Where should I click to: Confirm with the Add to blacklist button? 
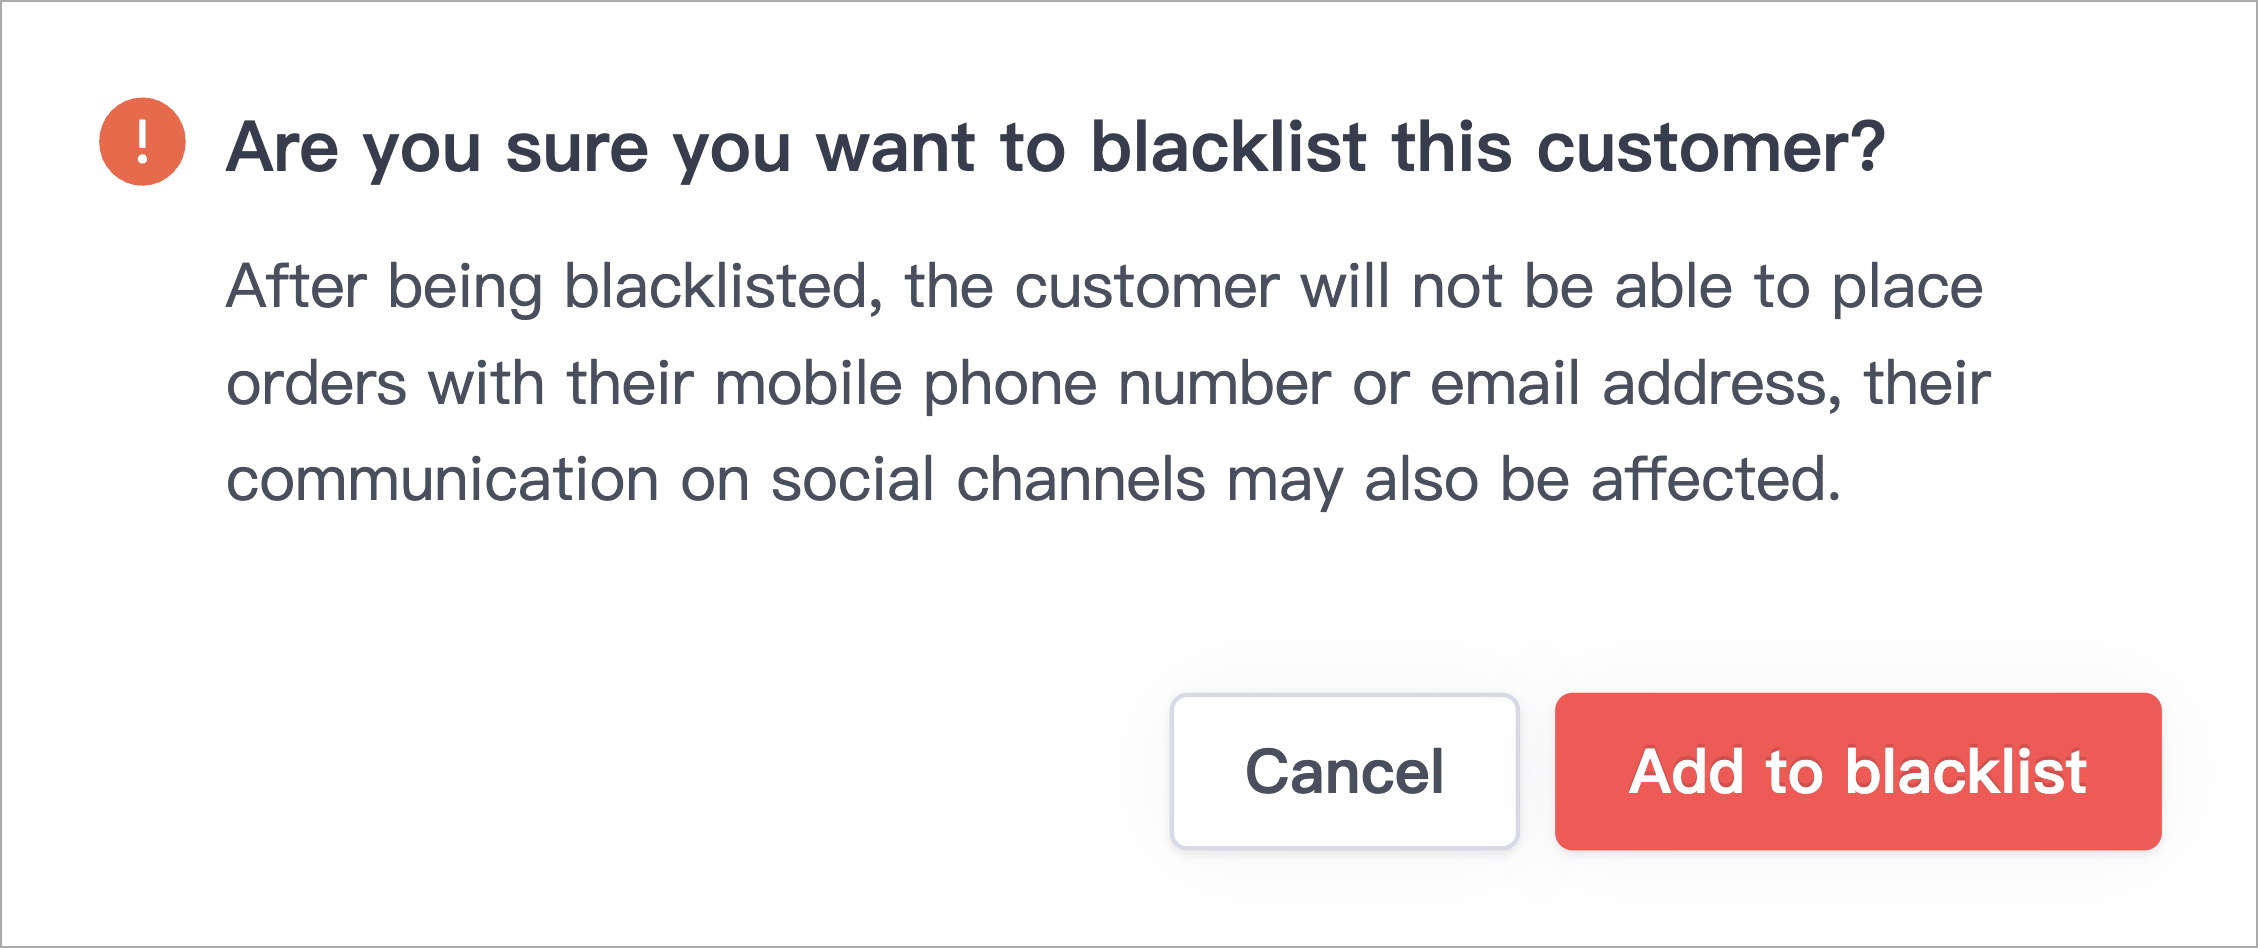coord(1858,771)
